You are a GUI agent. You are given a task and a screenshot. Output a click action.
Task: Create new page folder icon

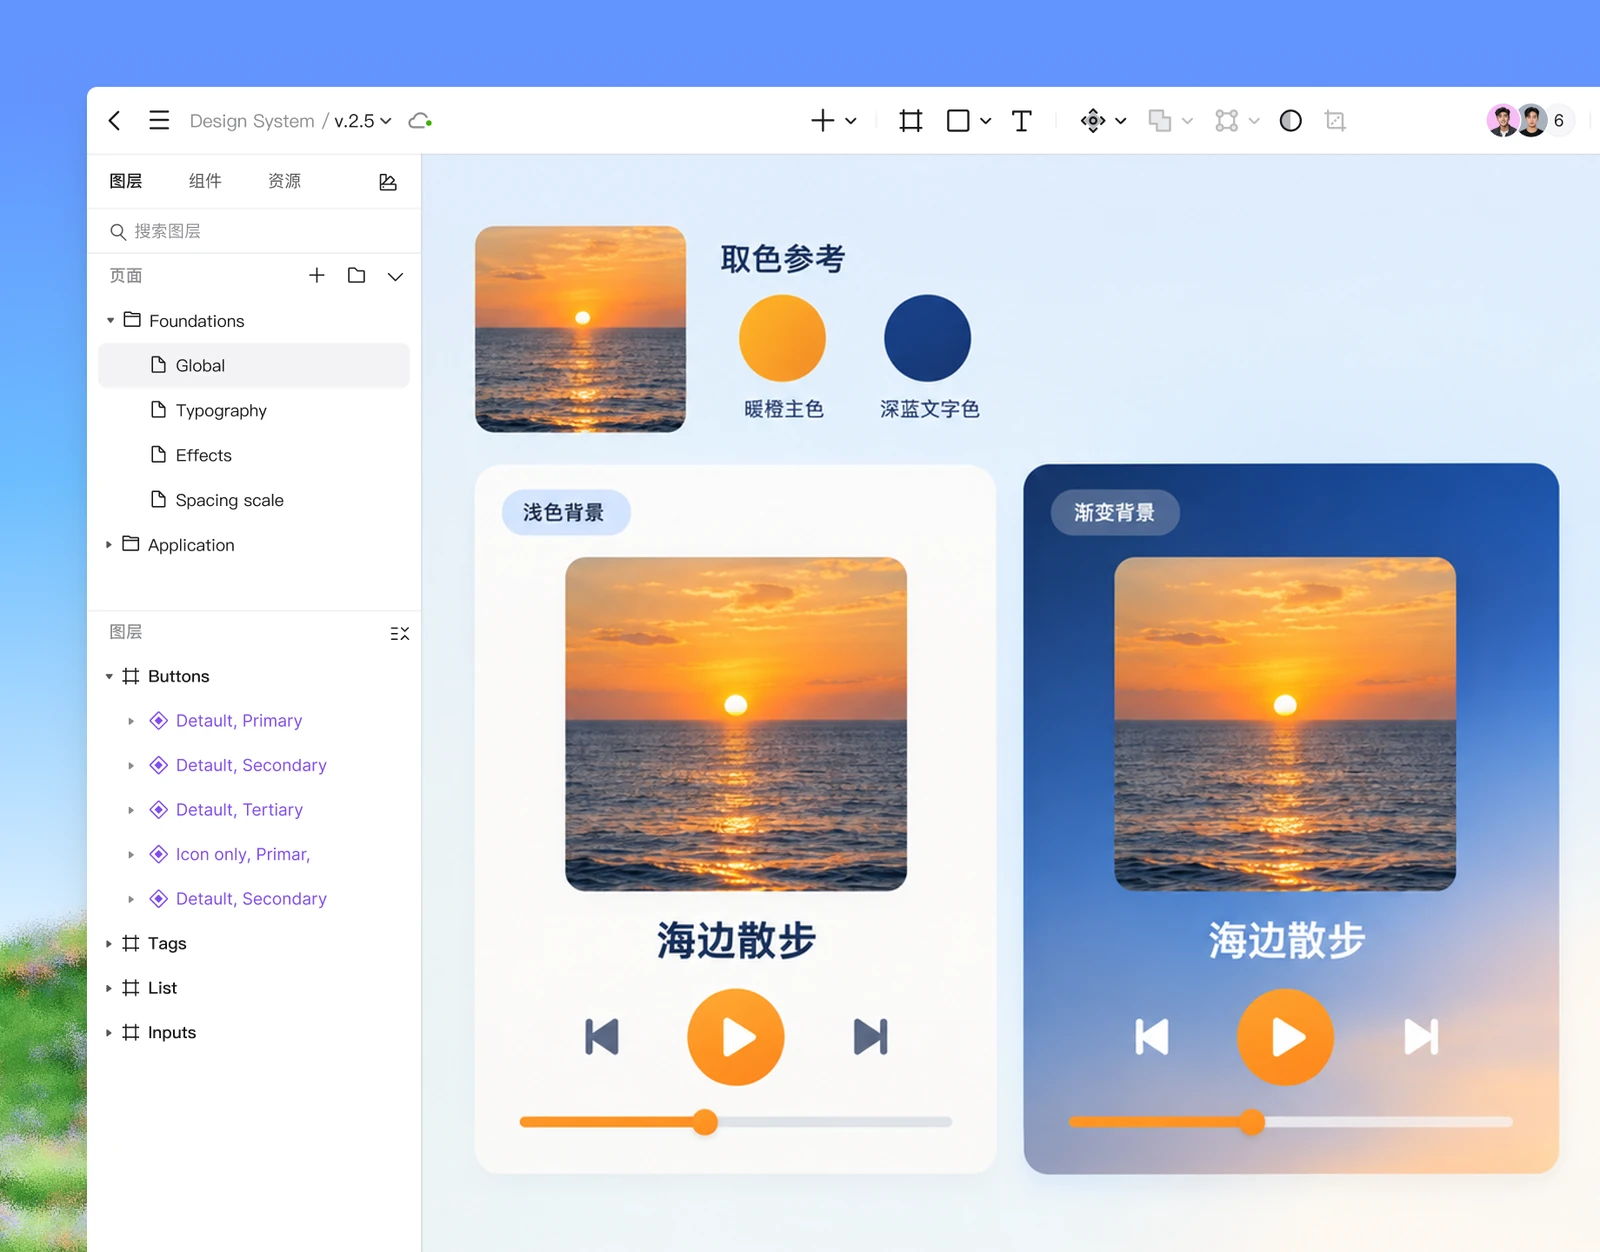tap(356, 275)
